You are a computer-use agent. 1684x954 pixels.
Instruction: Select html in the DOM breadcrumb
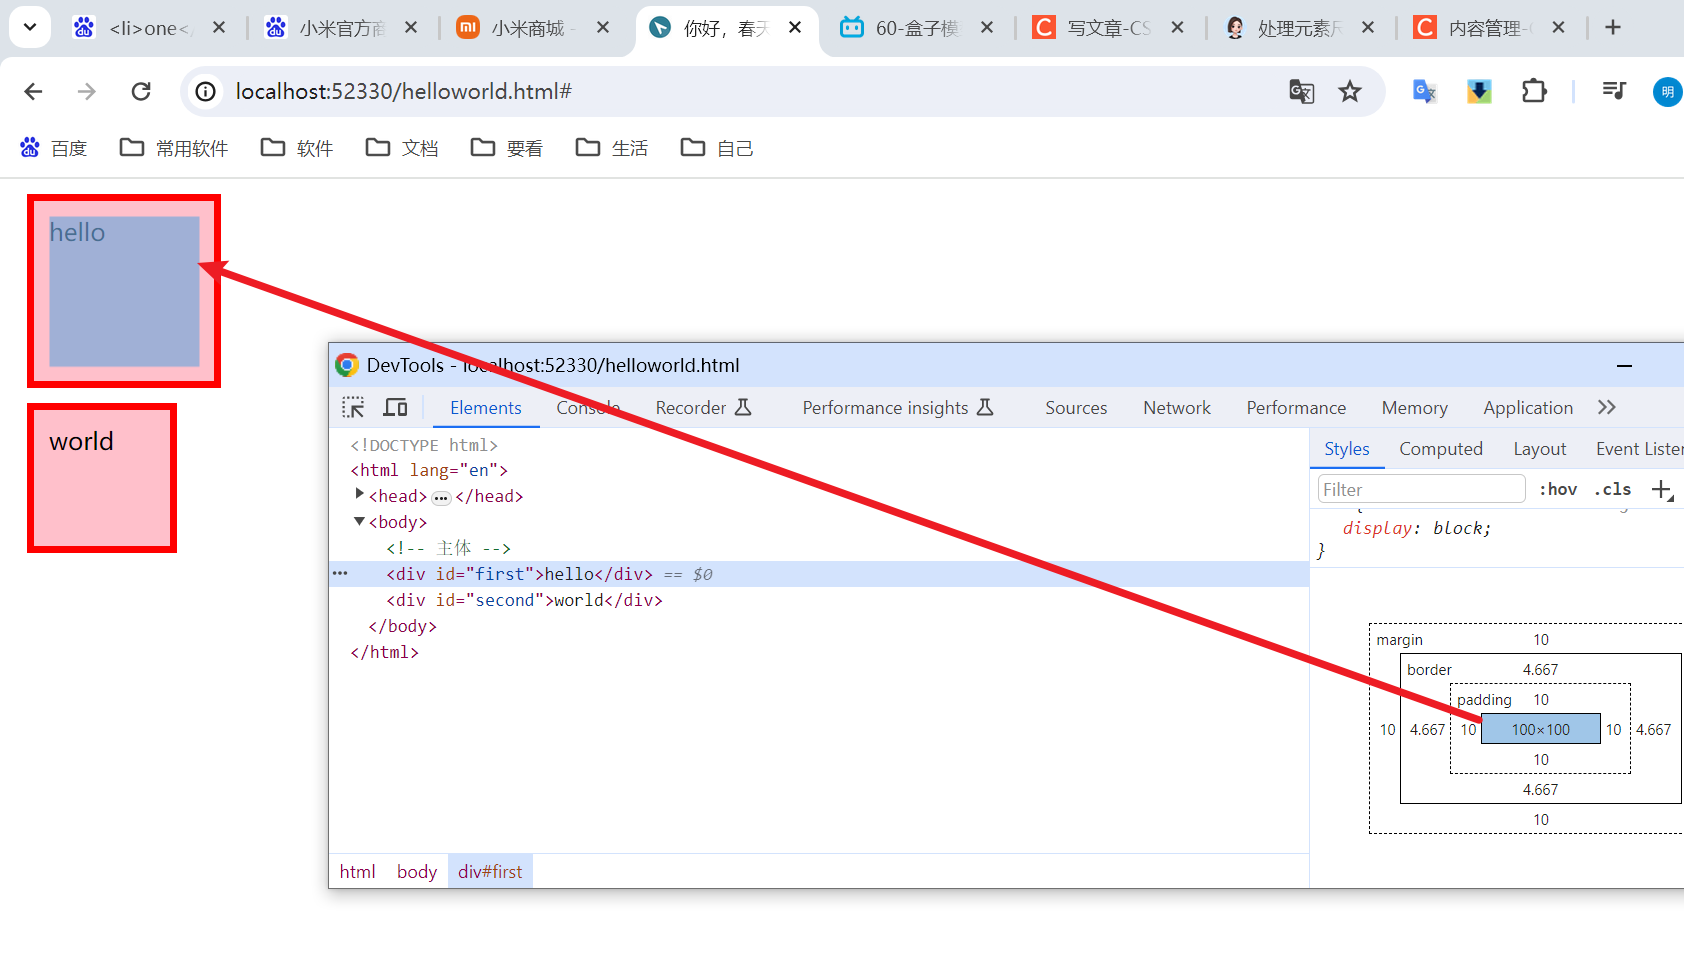[357, 872]
